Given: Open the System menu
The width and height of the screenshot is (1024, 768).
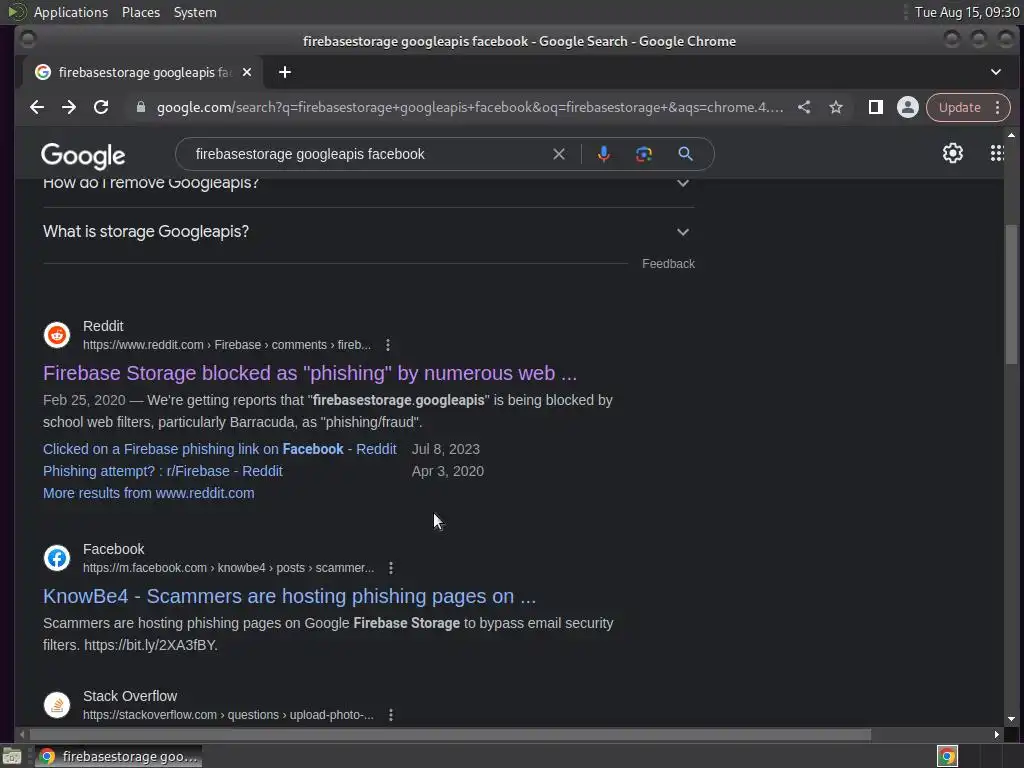Looking at the screenshot, I should (x=195, y=12).
